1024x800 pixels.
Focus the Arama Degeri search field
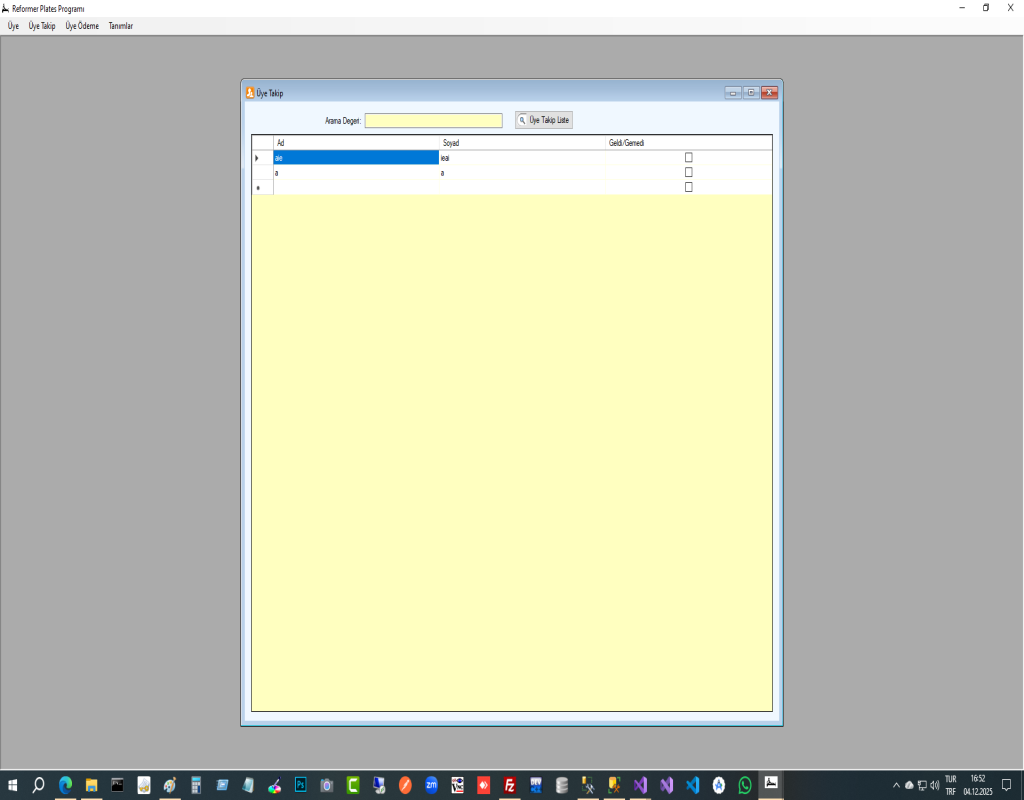tap(433, 121)
